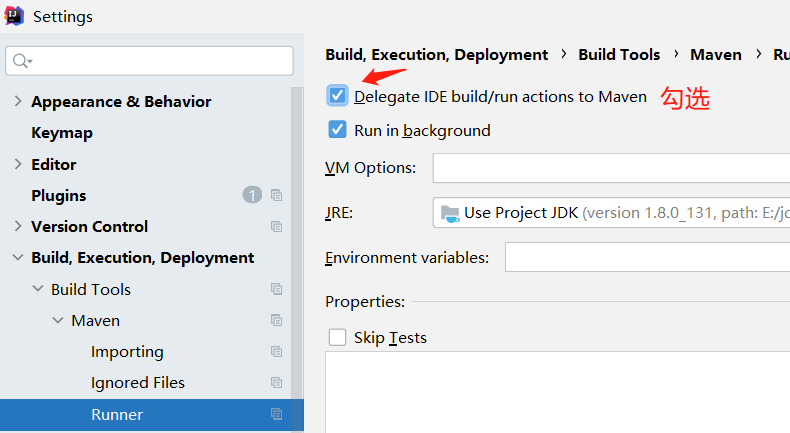The width and height of the screenshot is (790, 433).
Task: Click the project-level icon beside Runner
Action: pyautogui.click(x=277, y=414)
